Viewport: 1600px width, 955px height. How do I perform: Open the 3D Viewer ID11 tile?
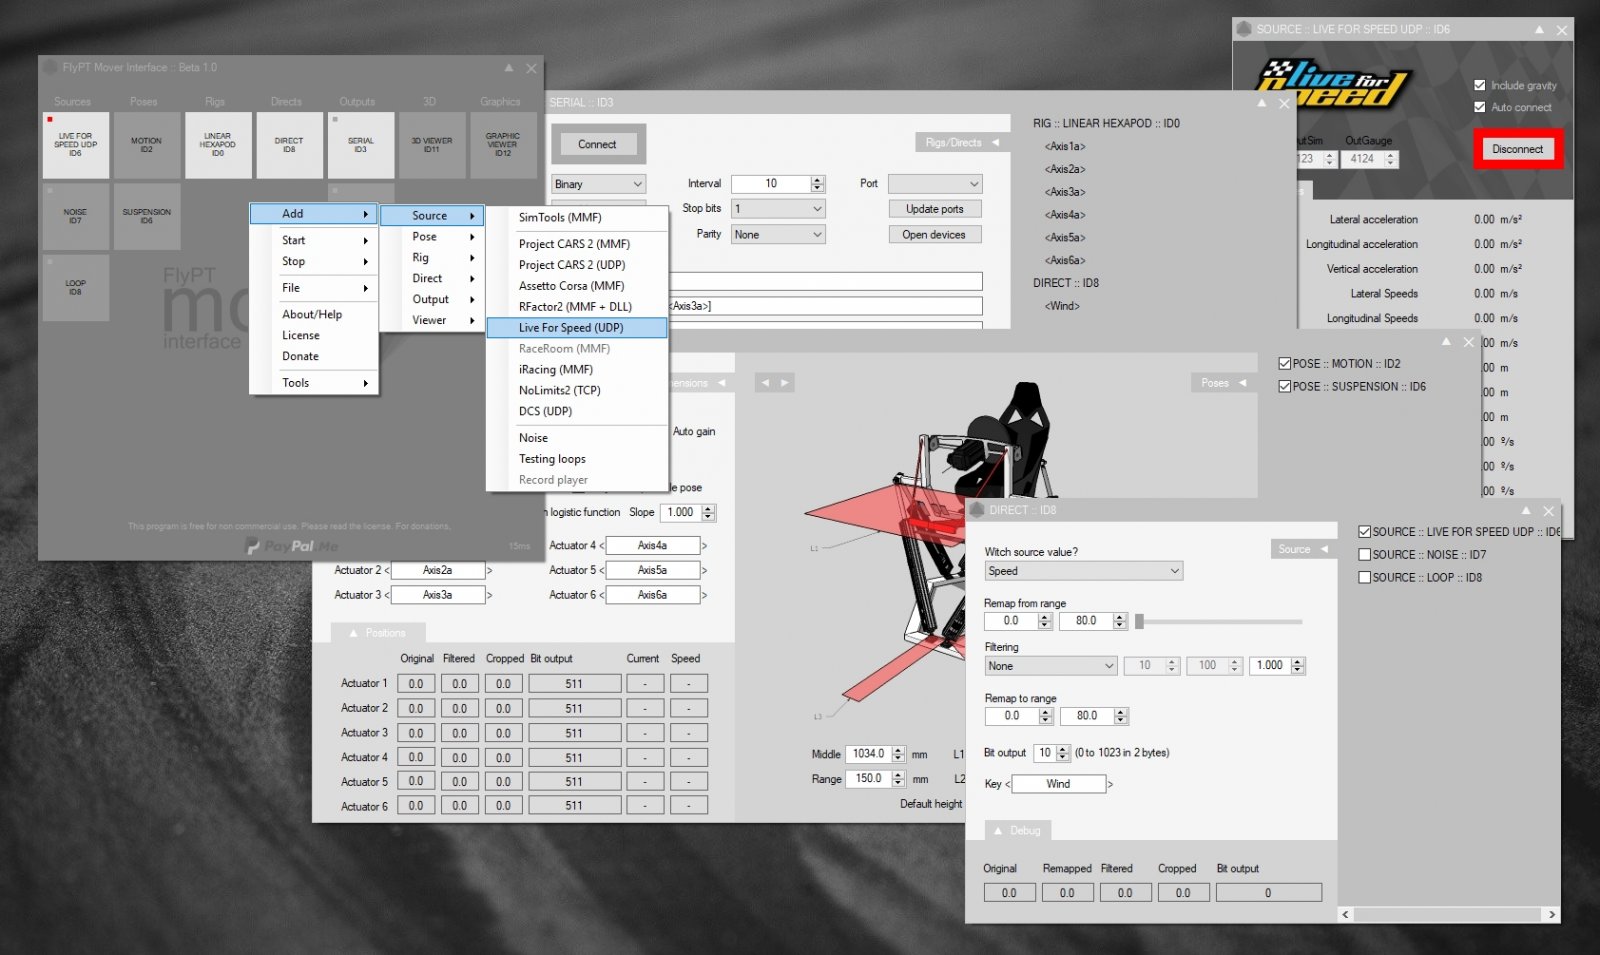pos(432,145)
